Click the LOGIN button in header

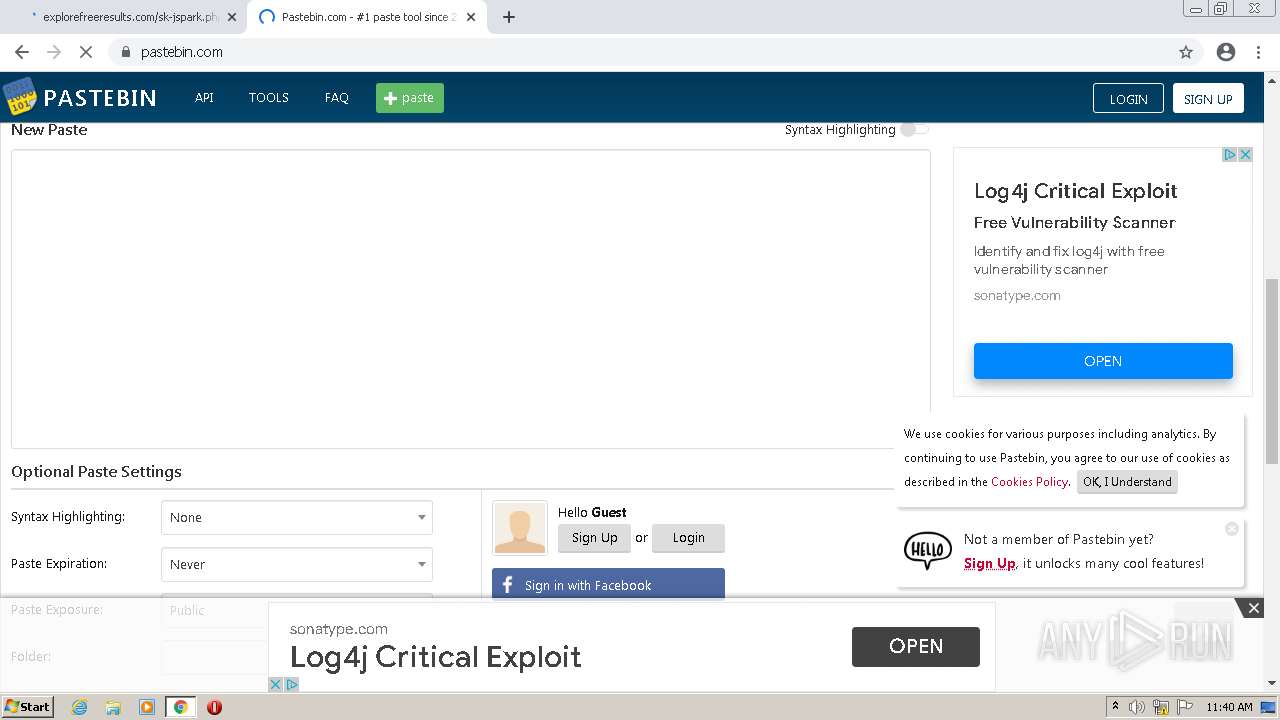pos(1128,98)
